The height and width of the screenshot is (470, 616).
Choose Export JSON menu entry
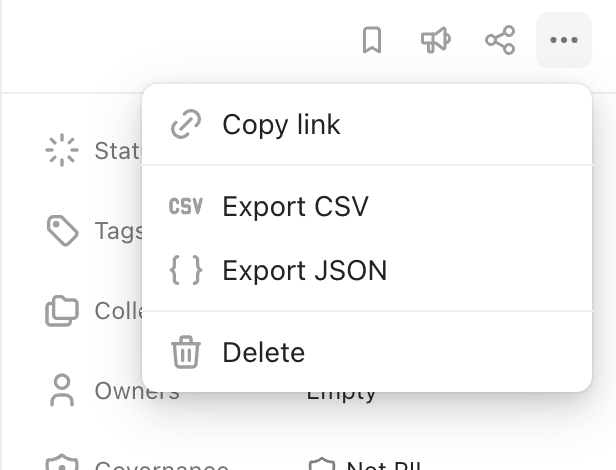point(367,270)
